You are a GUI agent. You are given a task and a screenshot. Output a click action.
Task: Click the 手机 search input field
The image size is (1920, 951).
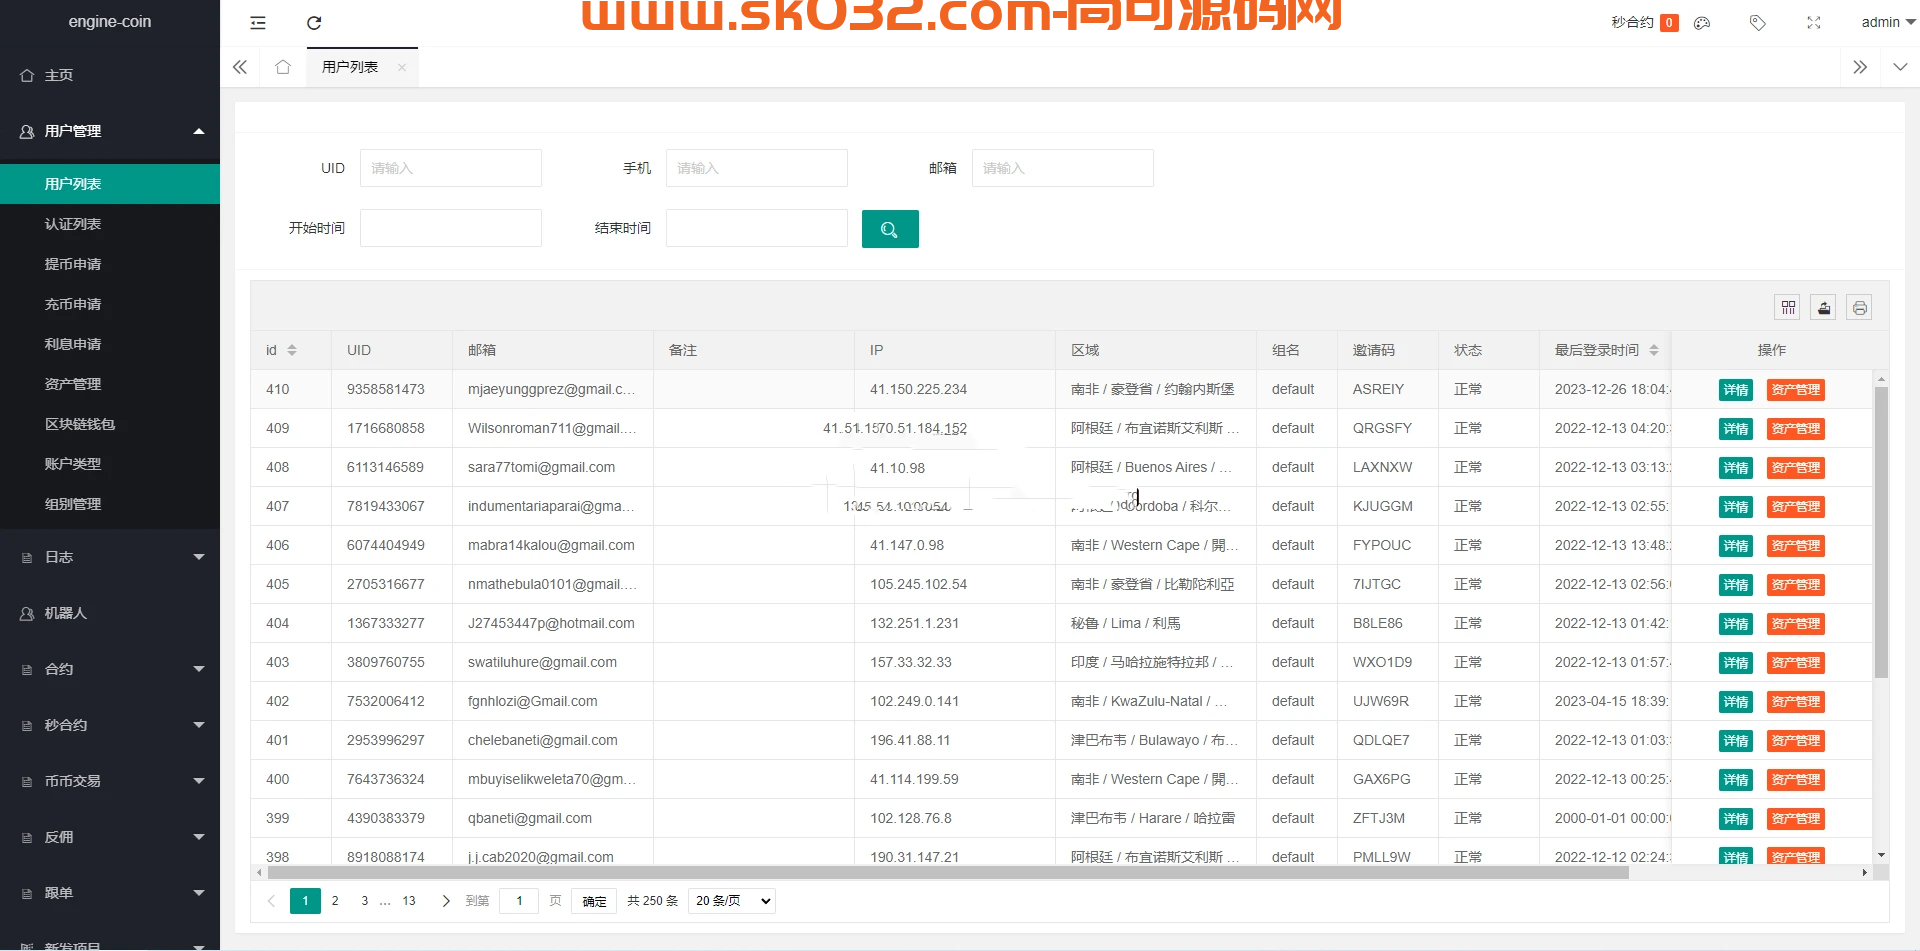click(x=757, y=168)
